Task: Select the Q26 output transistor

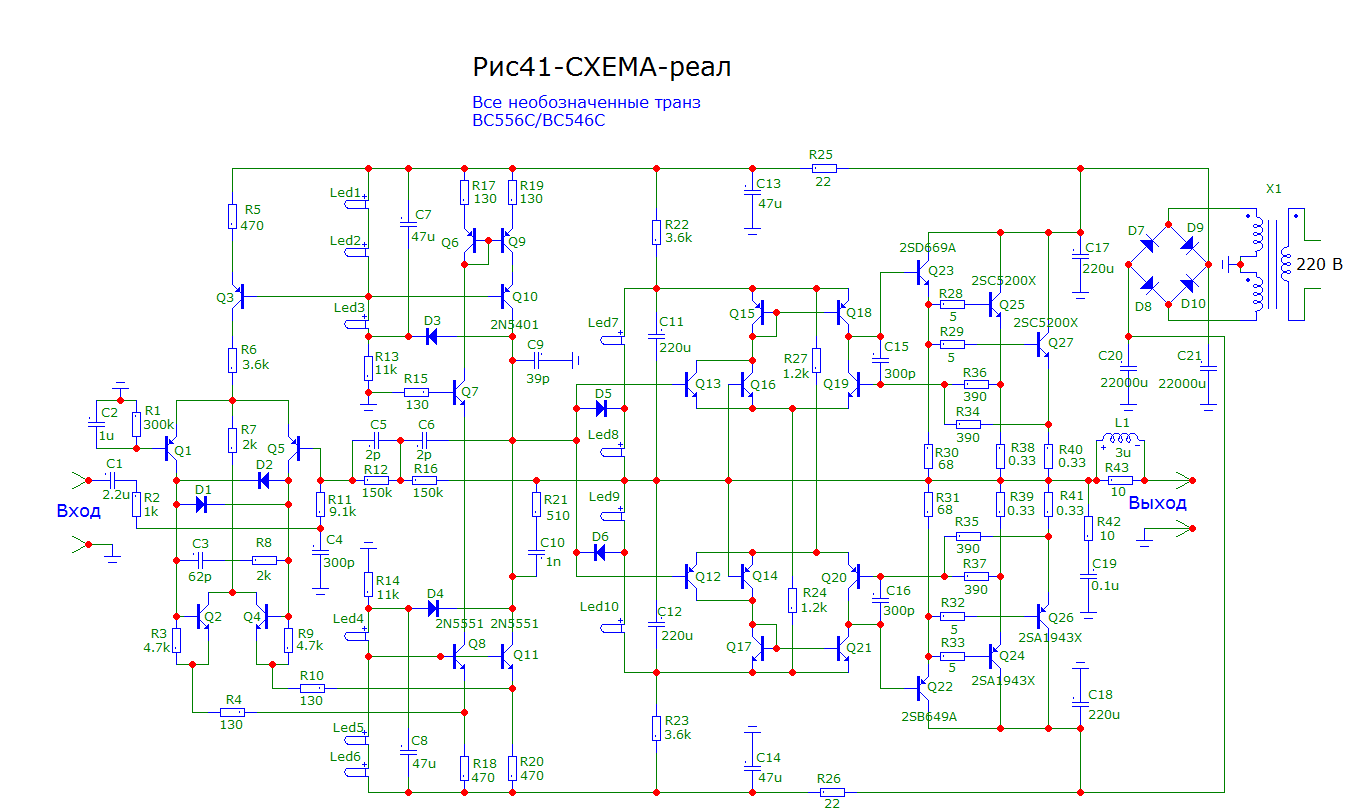Action: pos(1044,616)
